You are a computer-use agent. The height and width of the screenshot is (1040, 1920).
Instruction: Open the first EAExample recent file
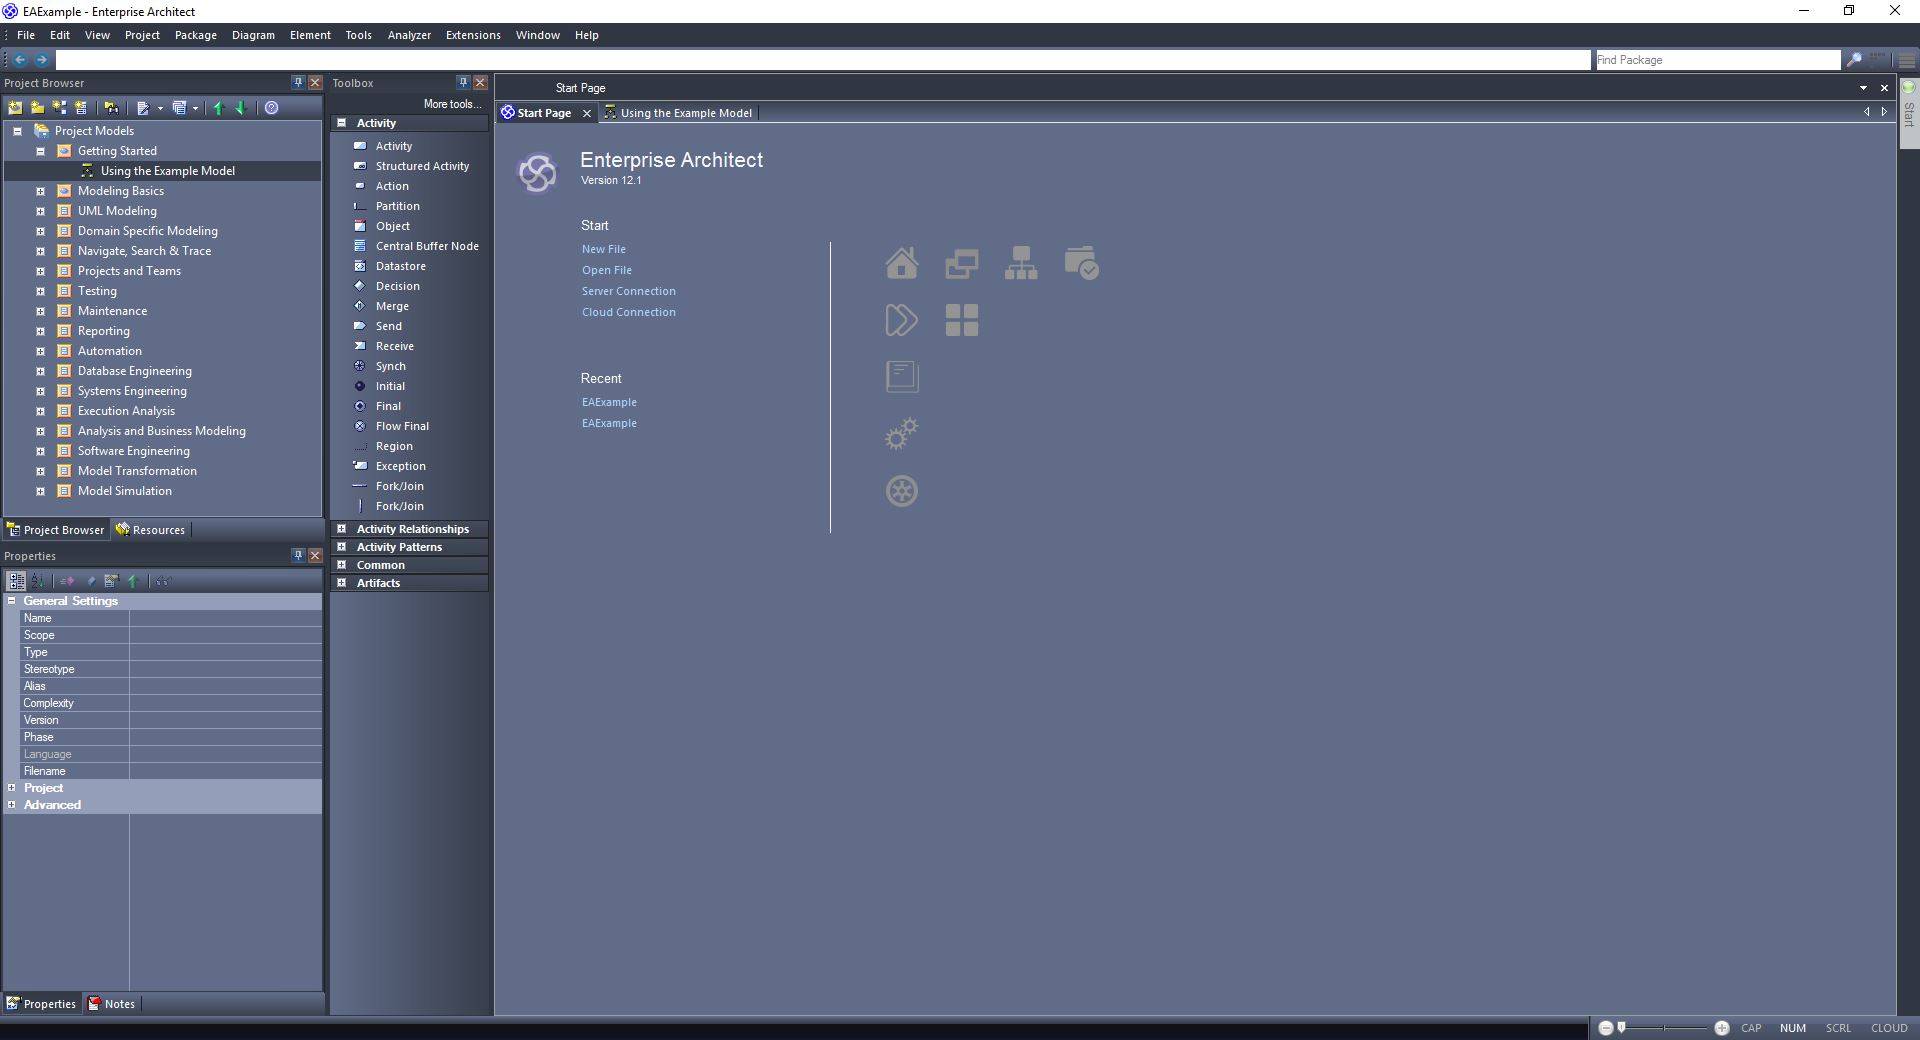click(609, 402)
